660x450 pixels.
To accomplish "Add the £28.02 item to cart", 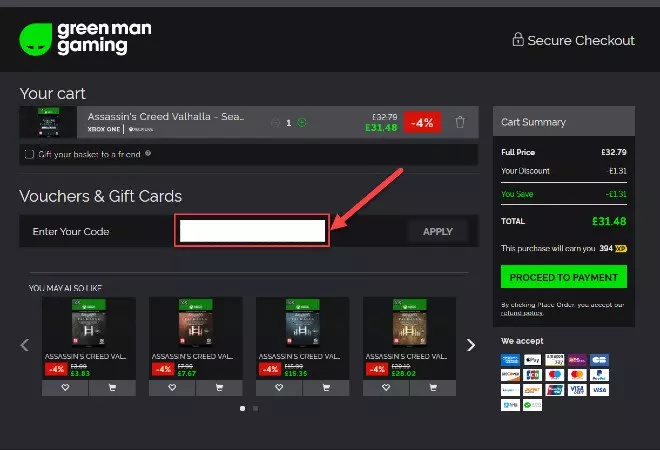I will (433, 388).
